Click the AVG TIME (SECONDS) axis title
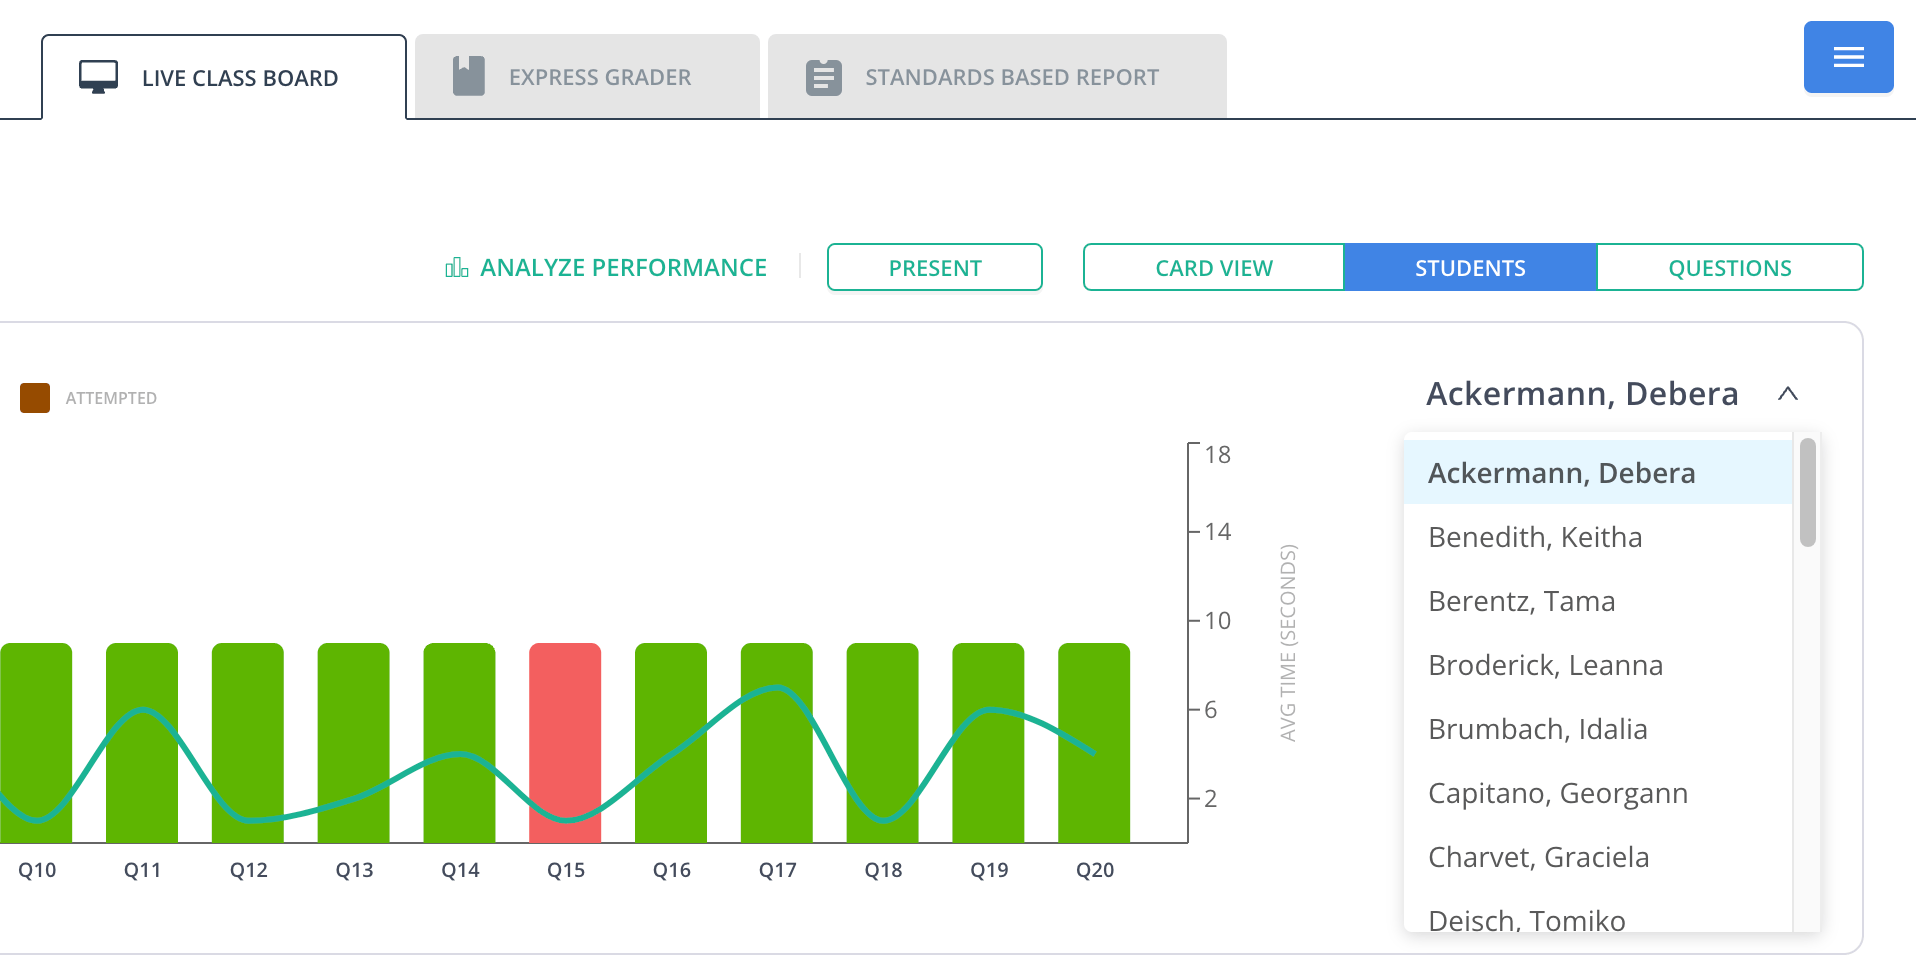The height and width of the screenshot is (972, 1916). point(1288,643)
